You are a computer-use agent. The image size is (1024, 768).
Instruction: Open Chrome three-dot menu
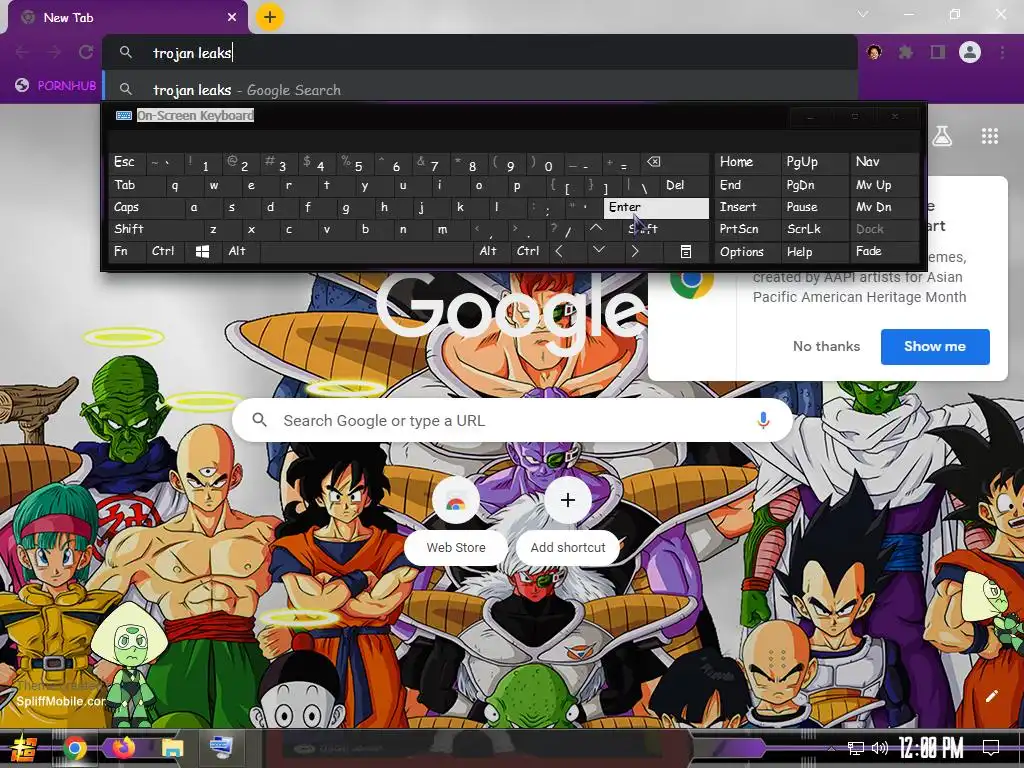click(1002, 52)
